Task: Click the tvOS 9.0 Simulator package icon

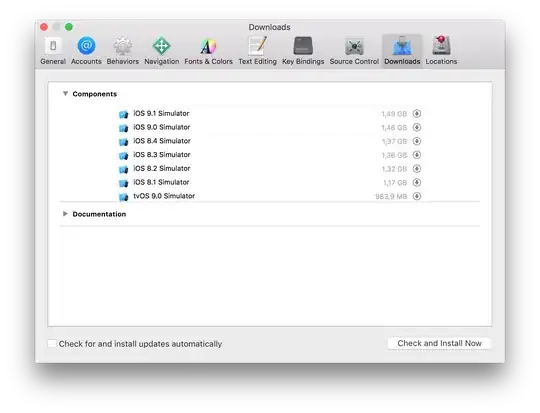Action: 123,197
